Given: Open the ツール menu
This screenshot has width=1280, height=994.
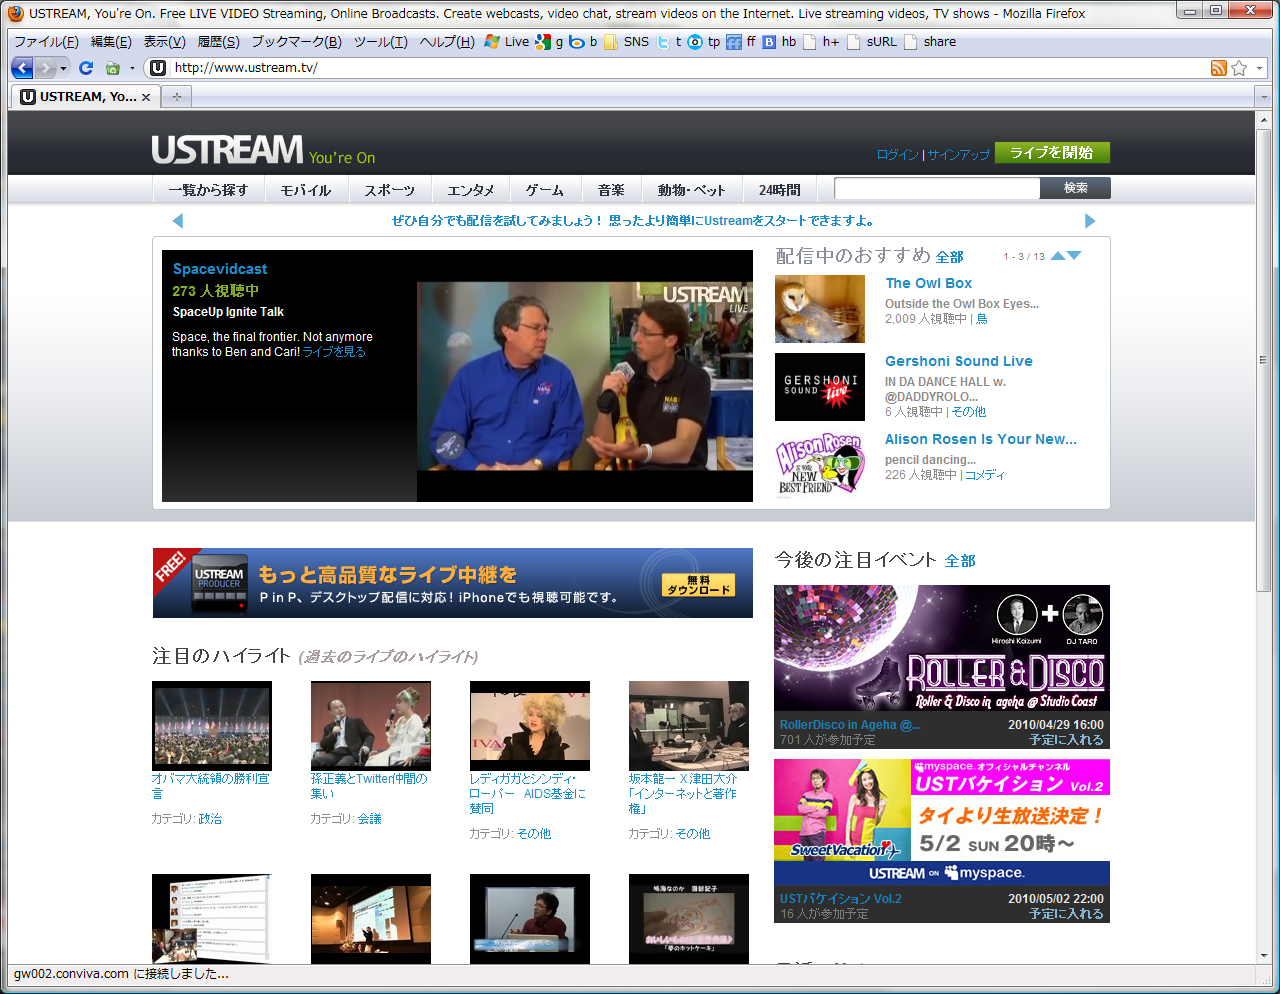Looking at the screenshot, I should tap(380, 42).
